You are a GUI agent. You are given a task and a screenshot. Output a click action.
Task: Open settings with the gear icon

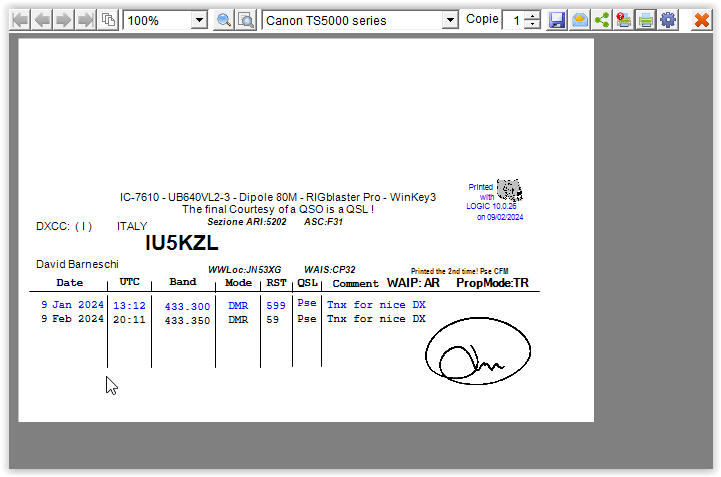(668, 20)
